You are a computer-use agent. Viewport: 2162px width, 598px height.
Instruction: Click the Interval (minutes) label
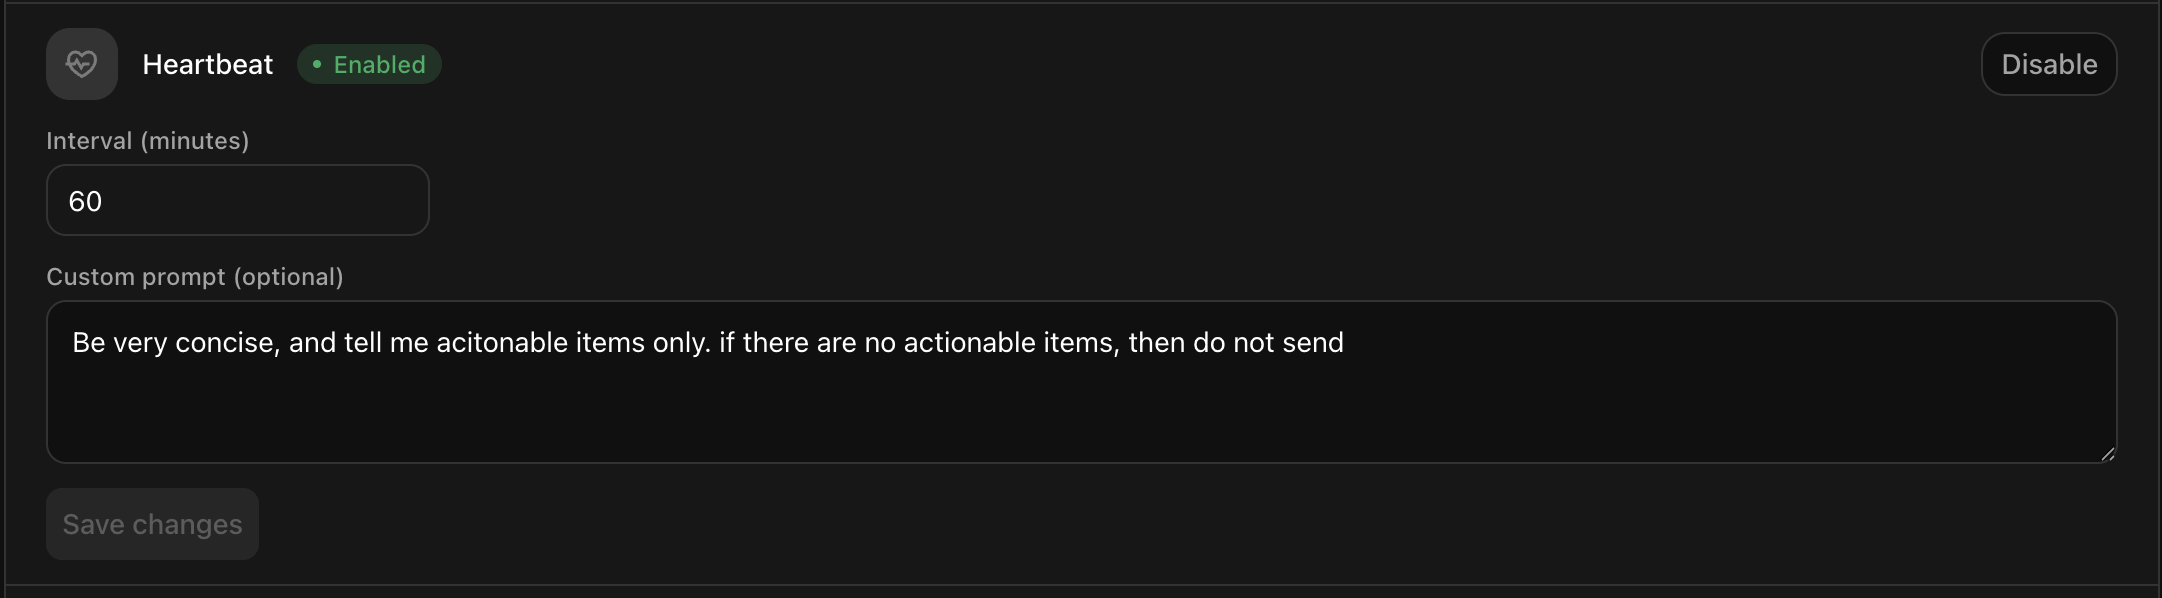coord(147,141)
